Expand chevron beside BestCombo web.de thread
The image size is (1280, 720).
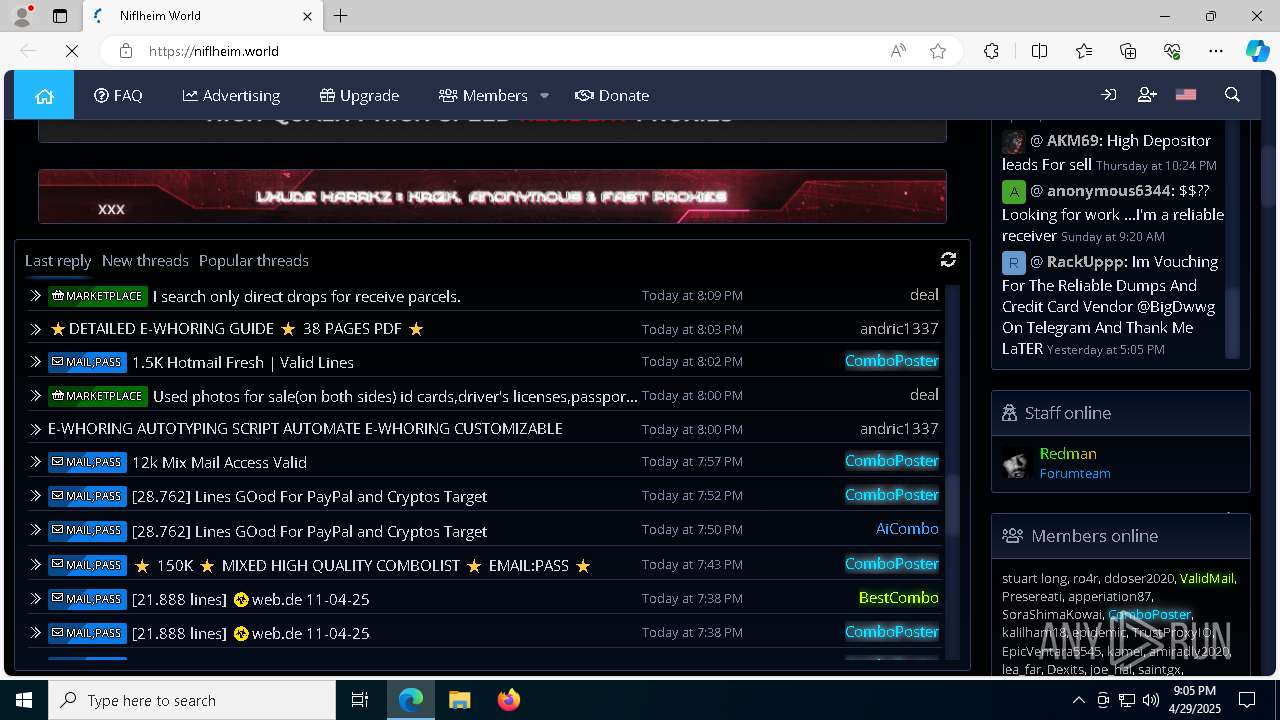tap(35, 599)
